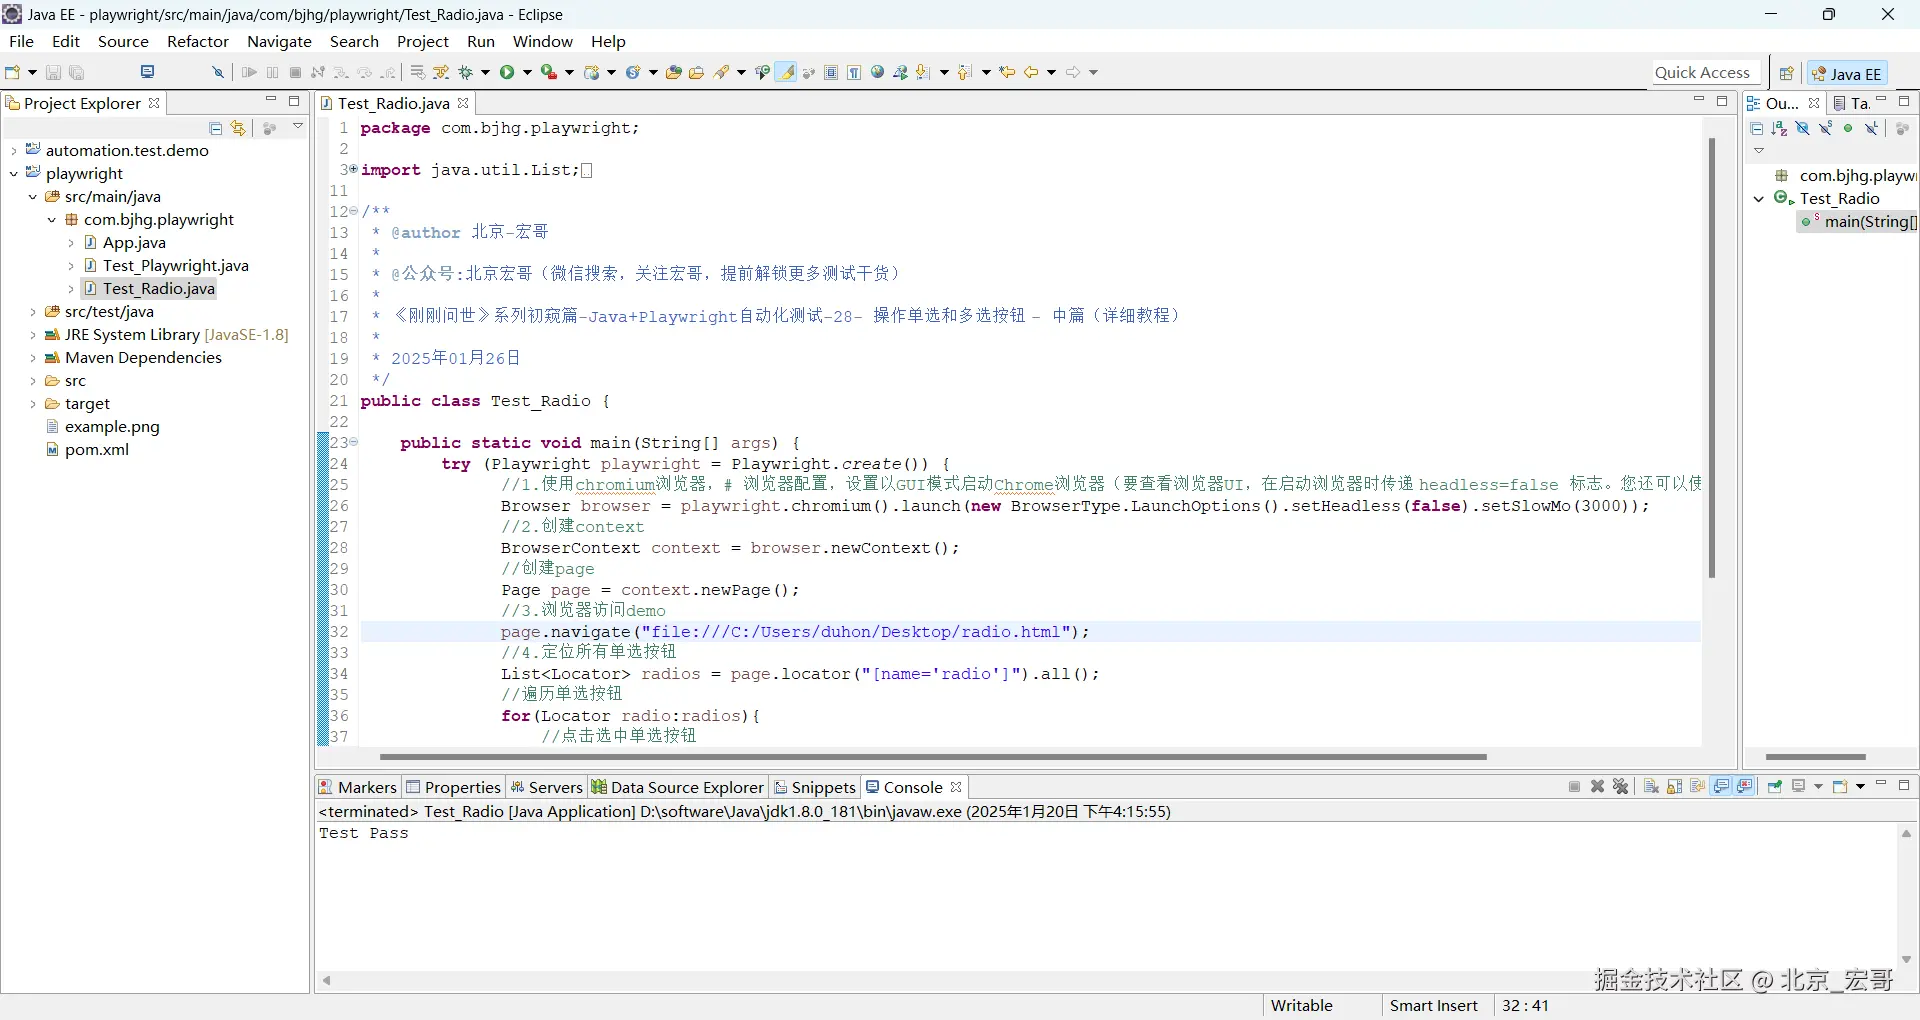Collapse the com.bjhg.playwright package

pyautogui.click(x=52, y=220)
